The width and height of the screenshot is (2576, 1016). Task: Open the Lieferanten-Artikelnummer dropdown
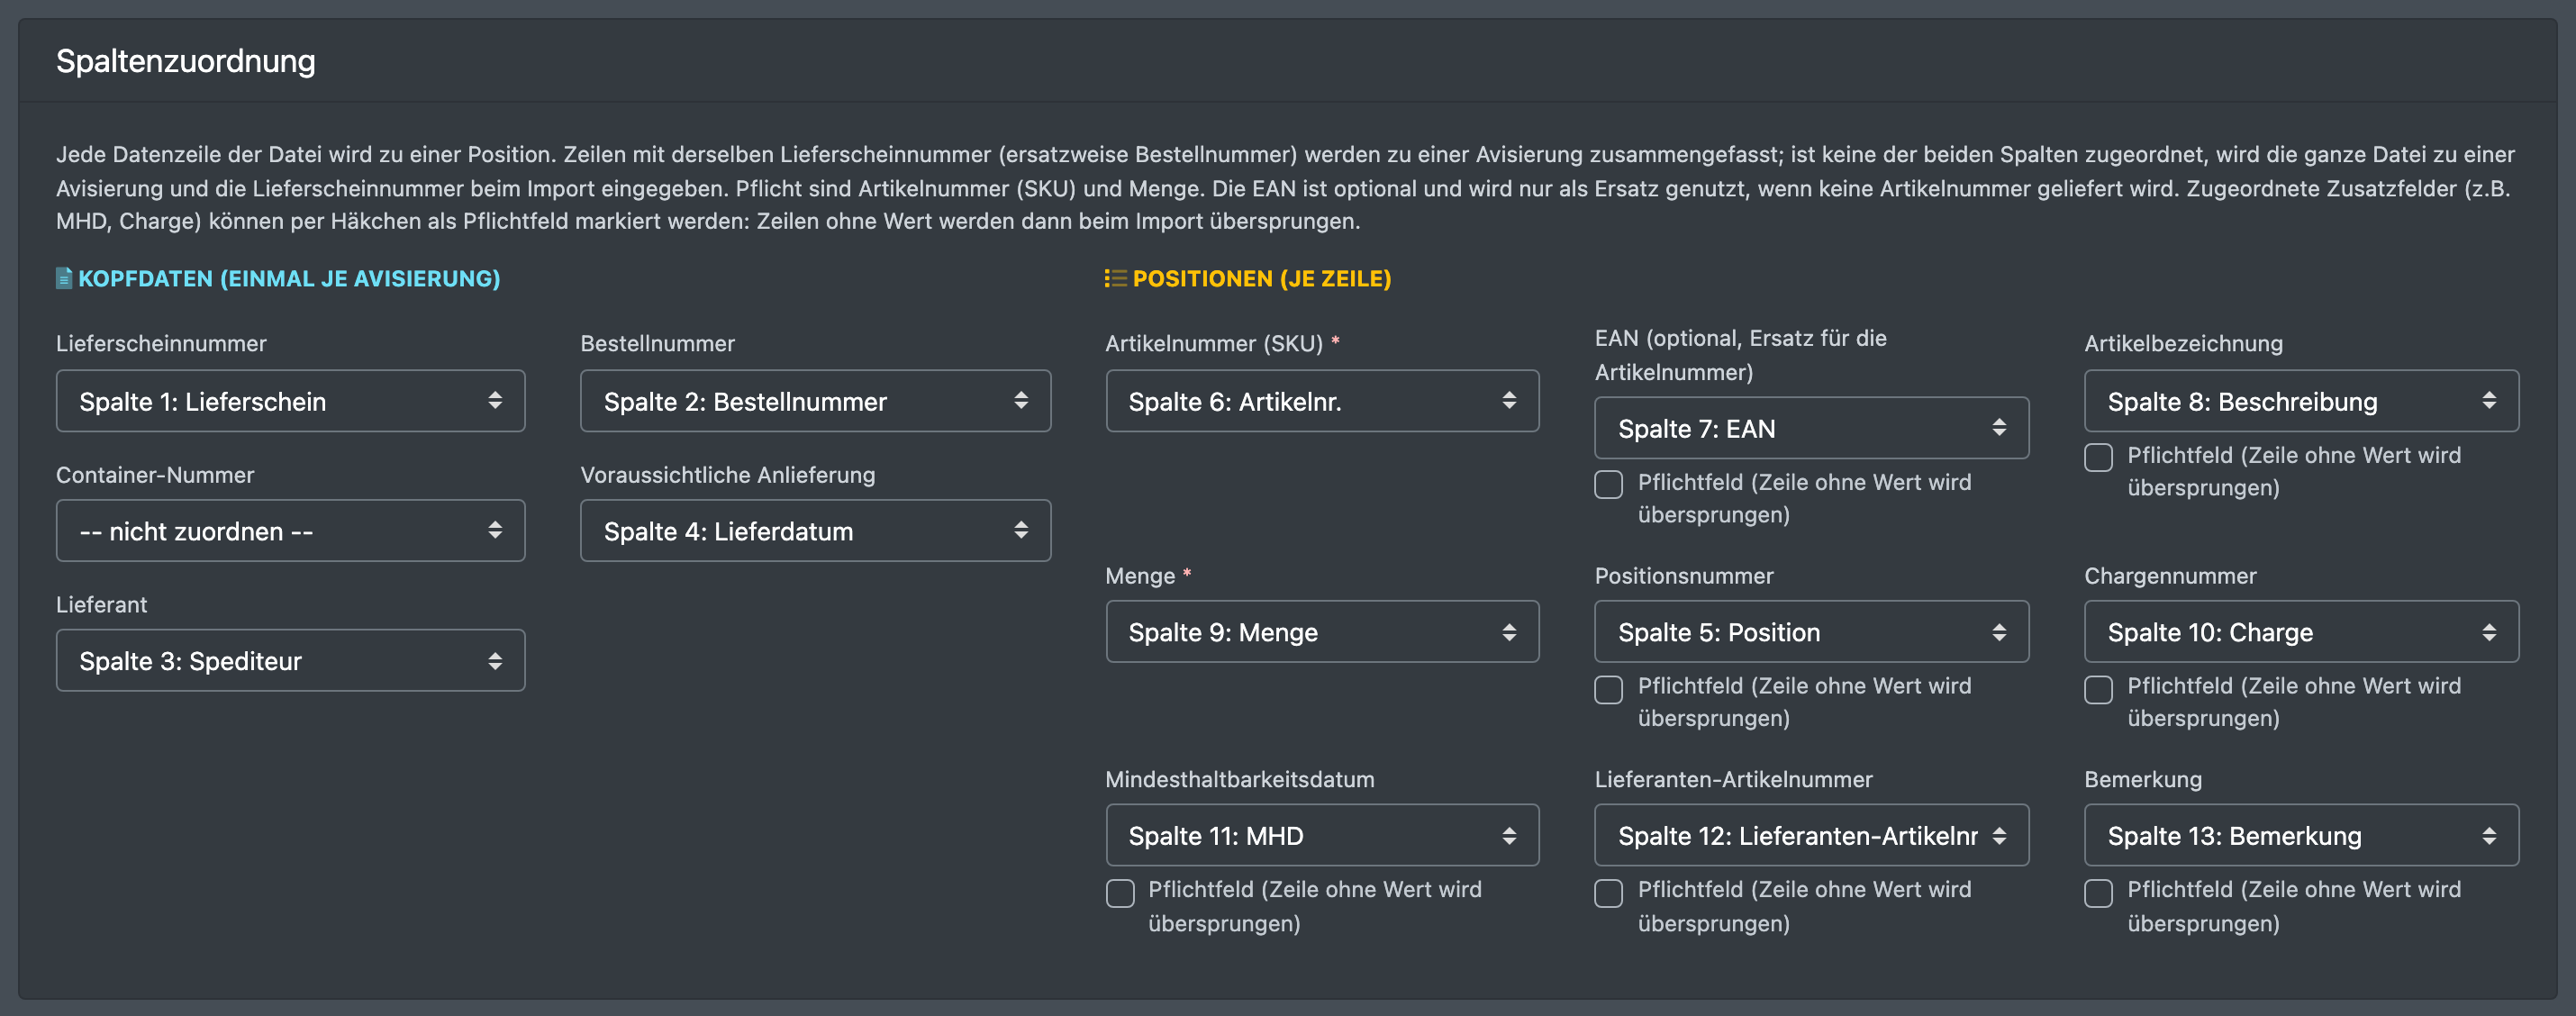tap(1811, 835)
